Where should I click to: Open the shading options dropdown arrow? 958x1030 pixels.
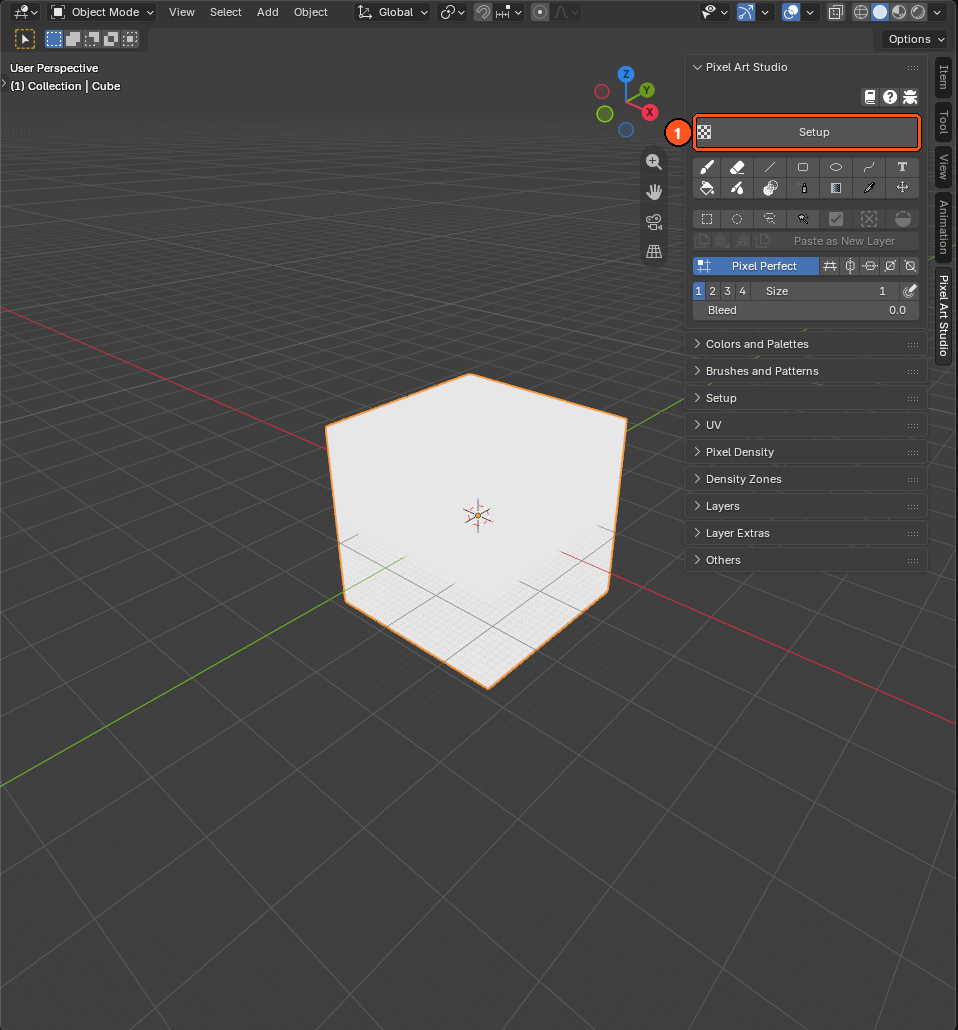point(937,12)
